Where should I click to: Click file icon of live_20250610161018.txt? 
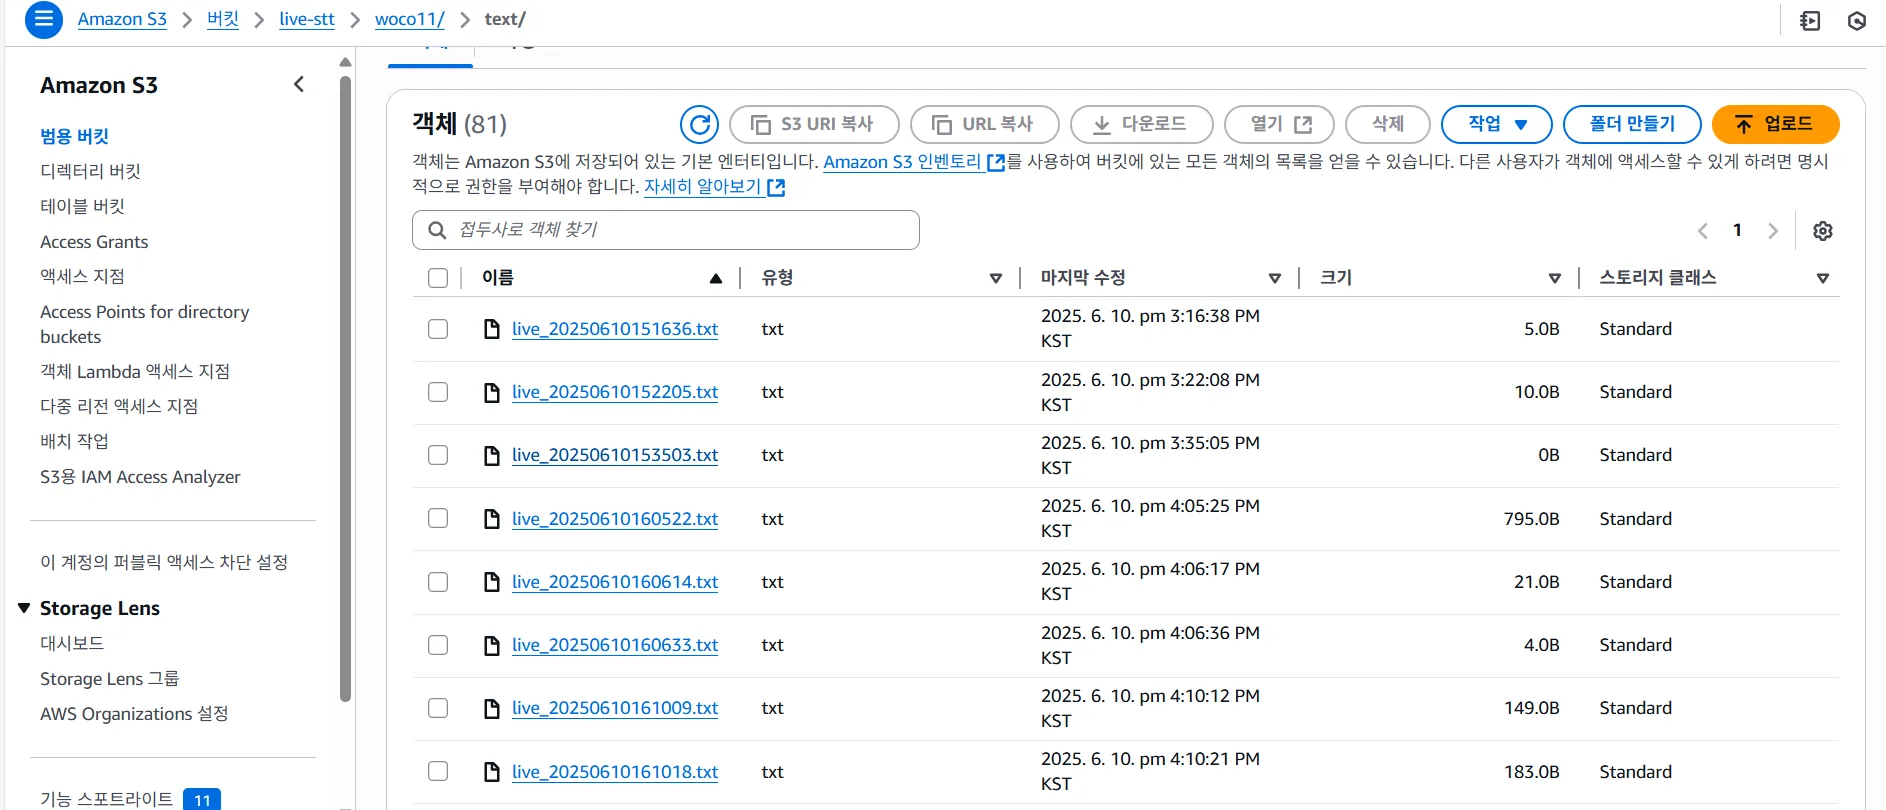coord(492,771)
